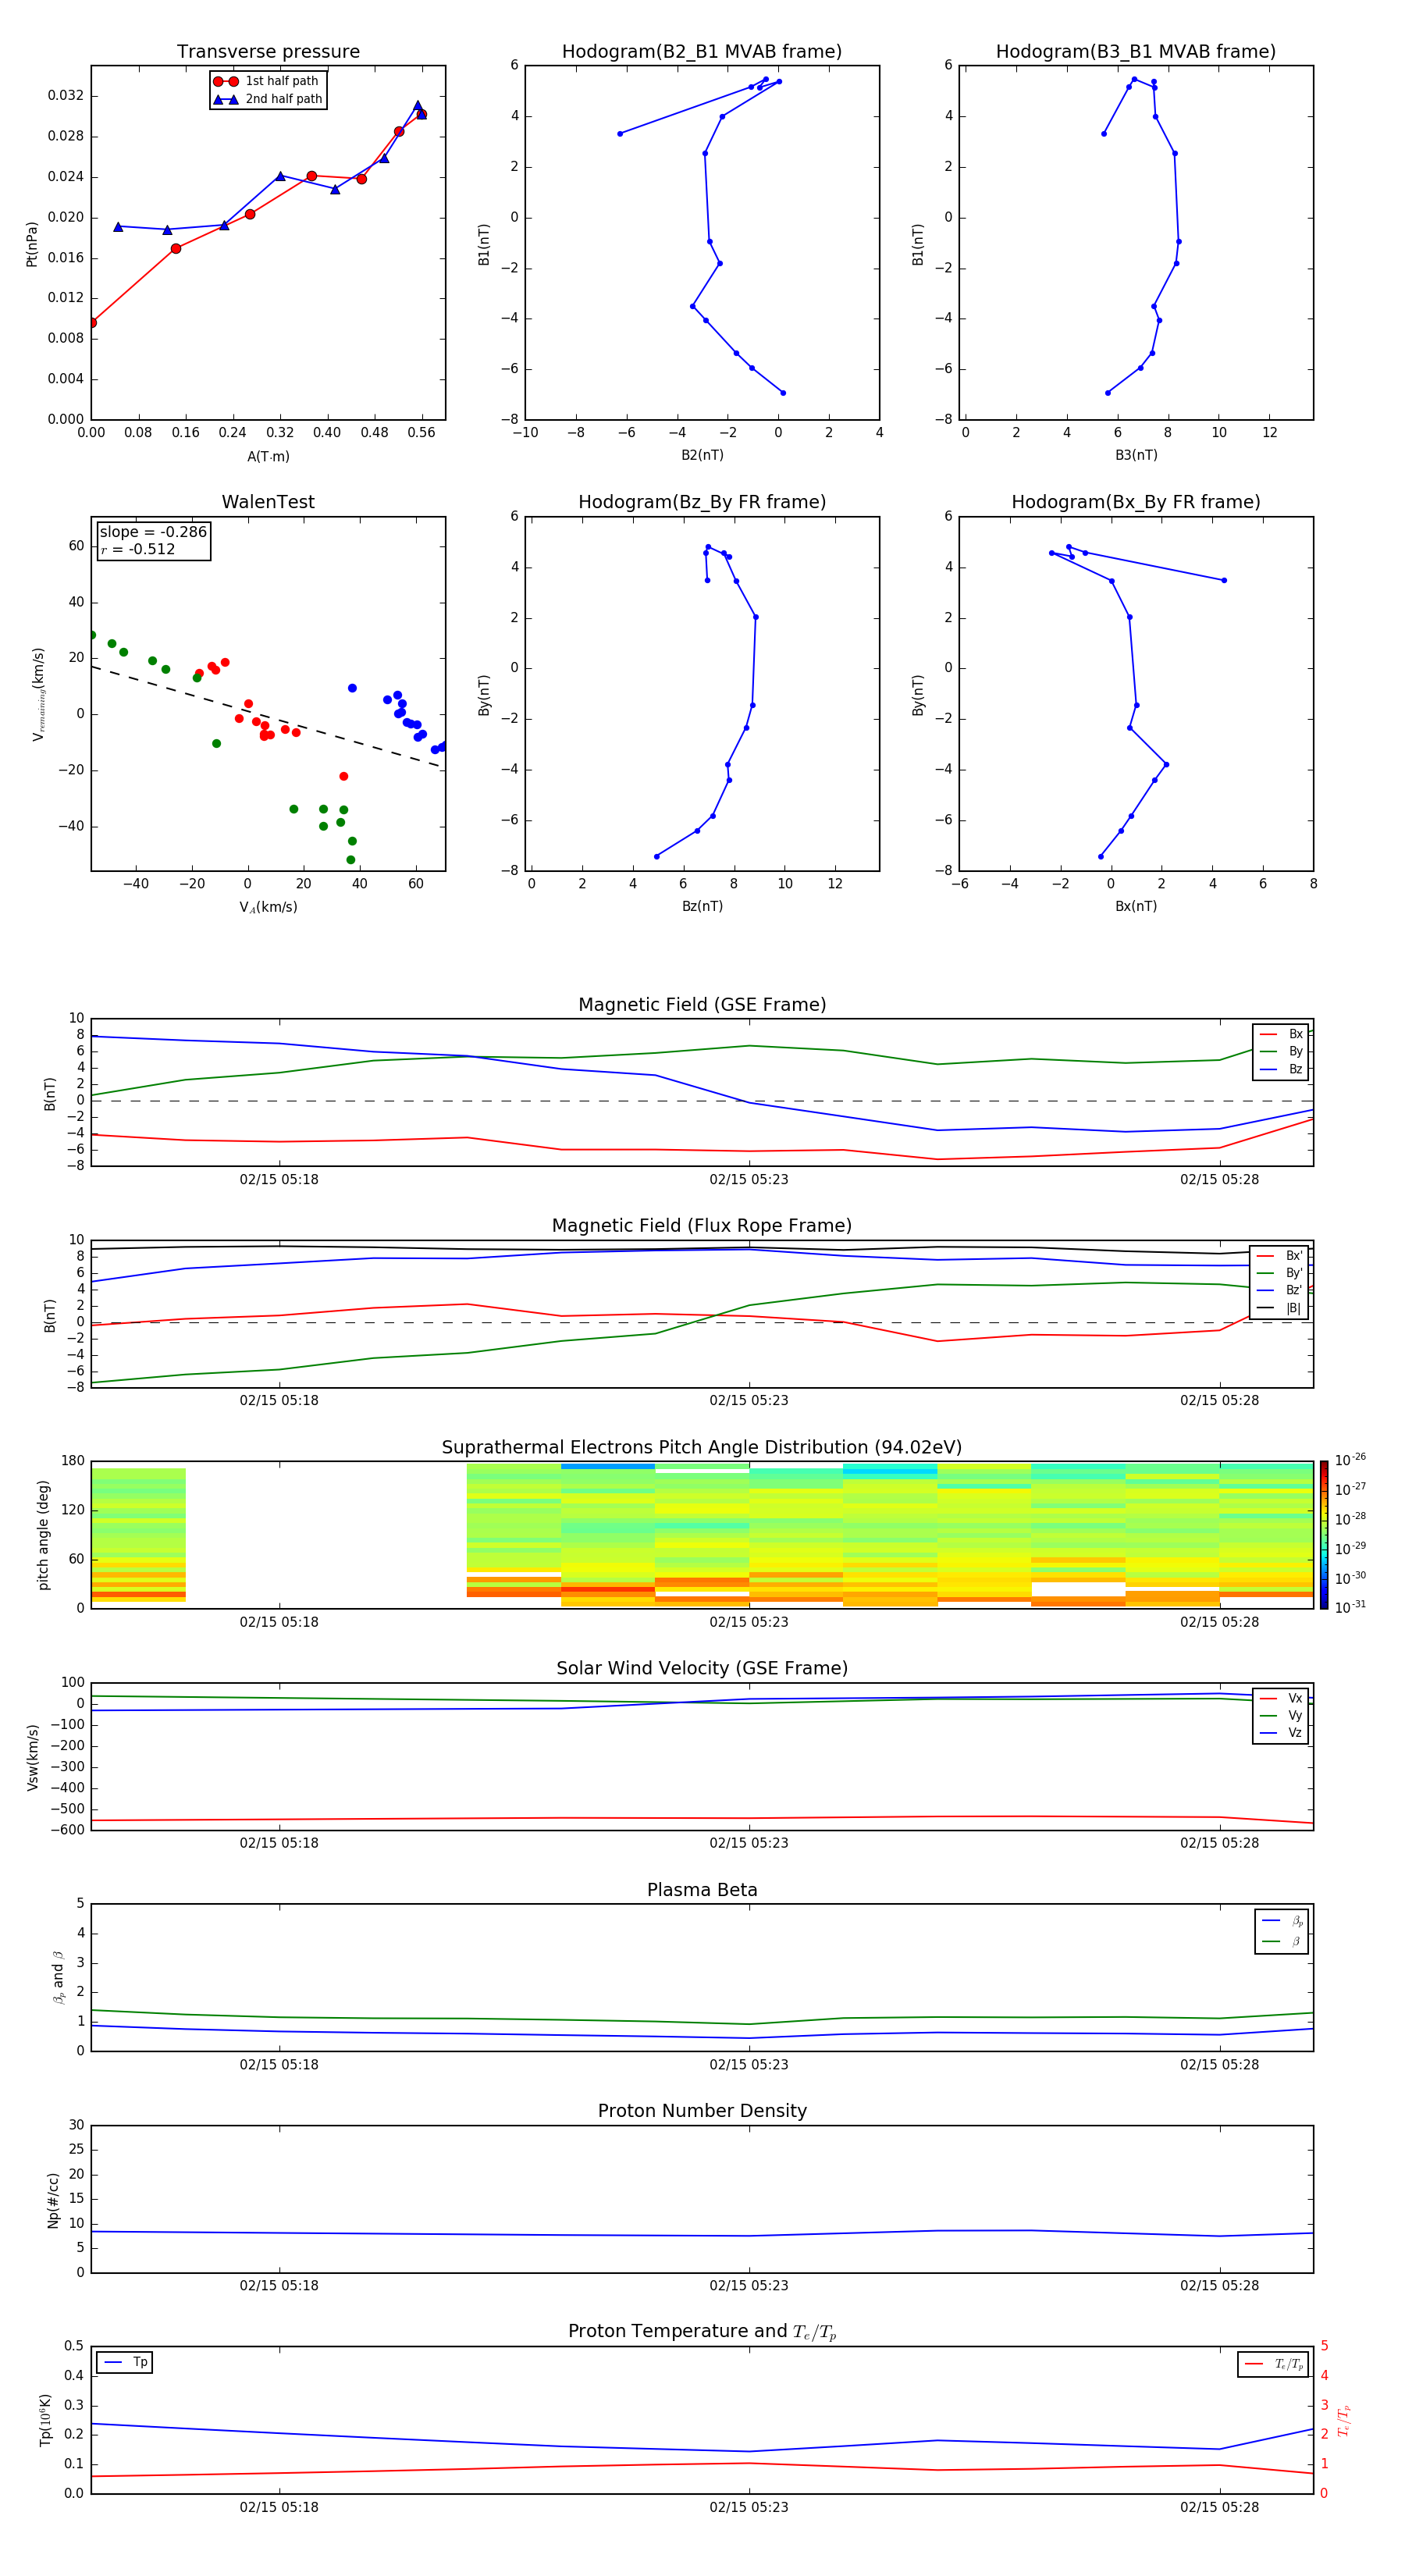Click the 'slope = -0.286' annotation
This screenshot has width=1405, height=2576.
[153, 532]
